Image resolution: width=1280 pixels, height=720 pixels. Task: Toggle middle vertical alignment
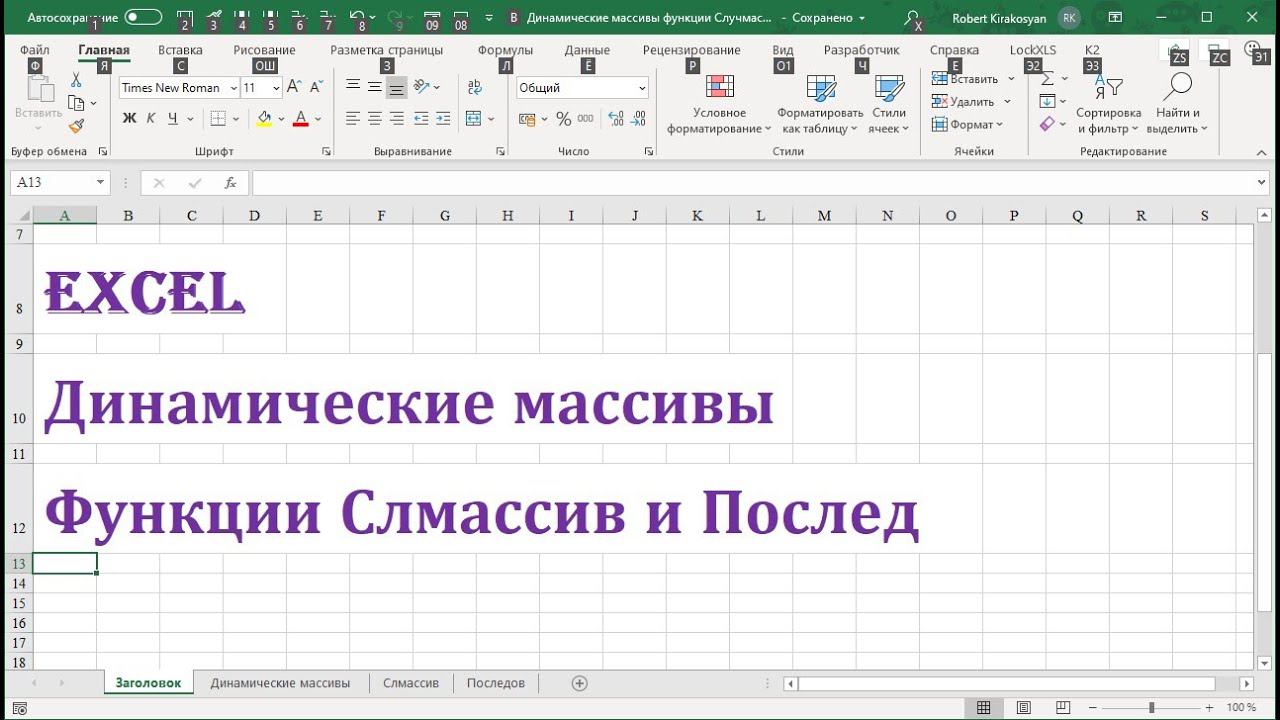click(x=375, y=87)
